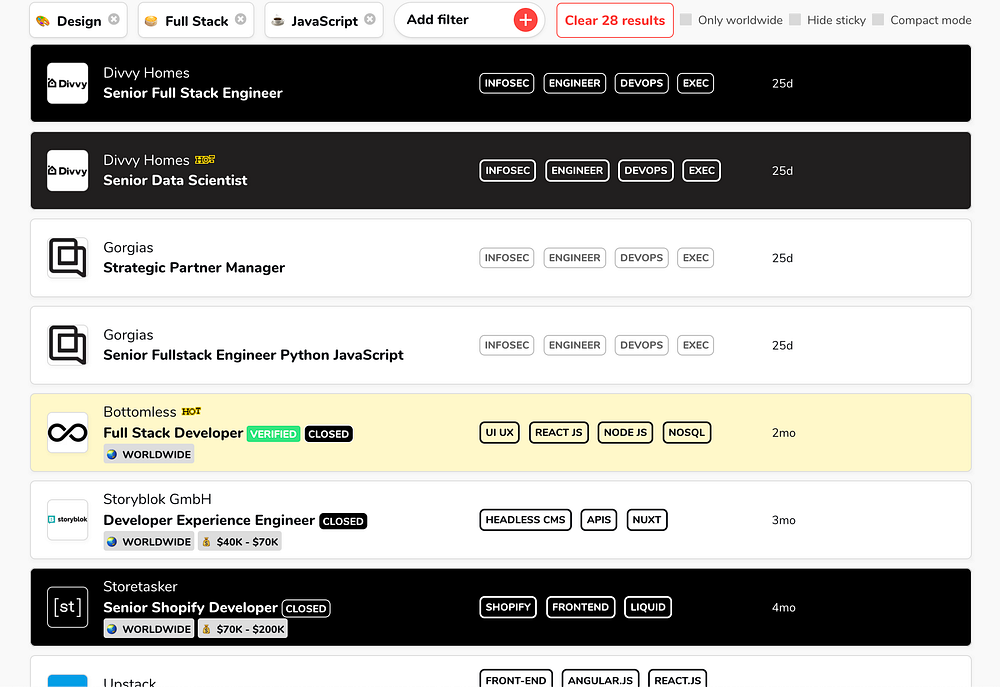
Task: Click the 4mo posting age
Action: coord(784,608)
